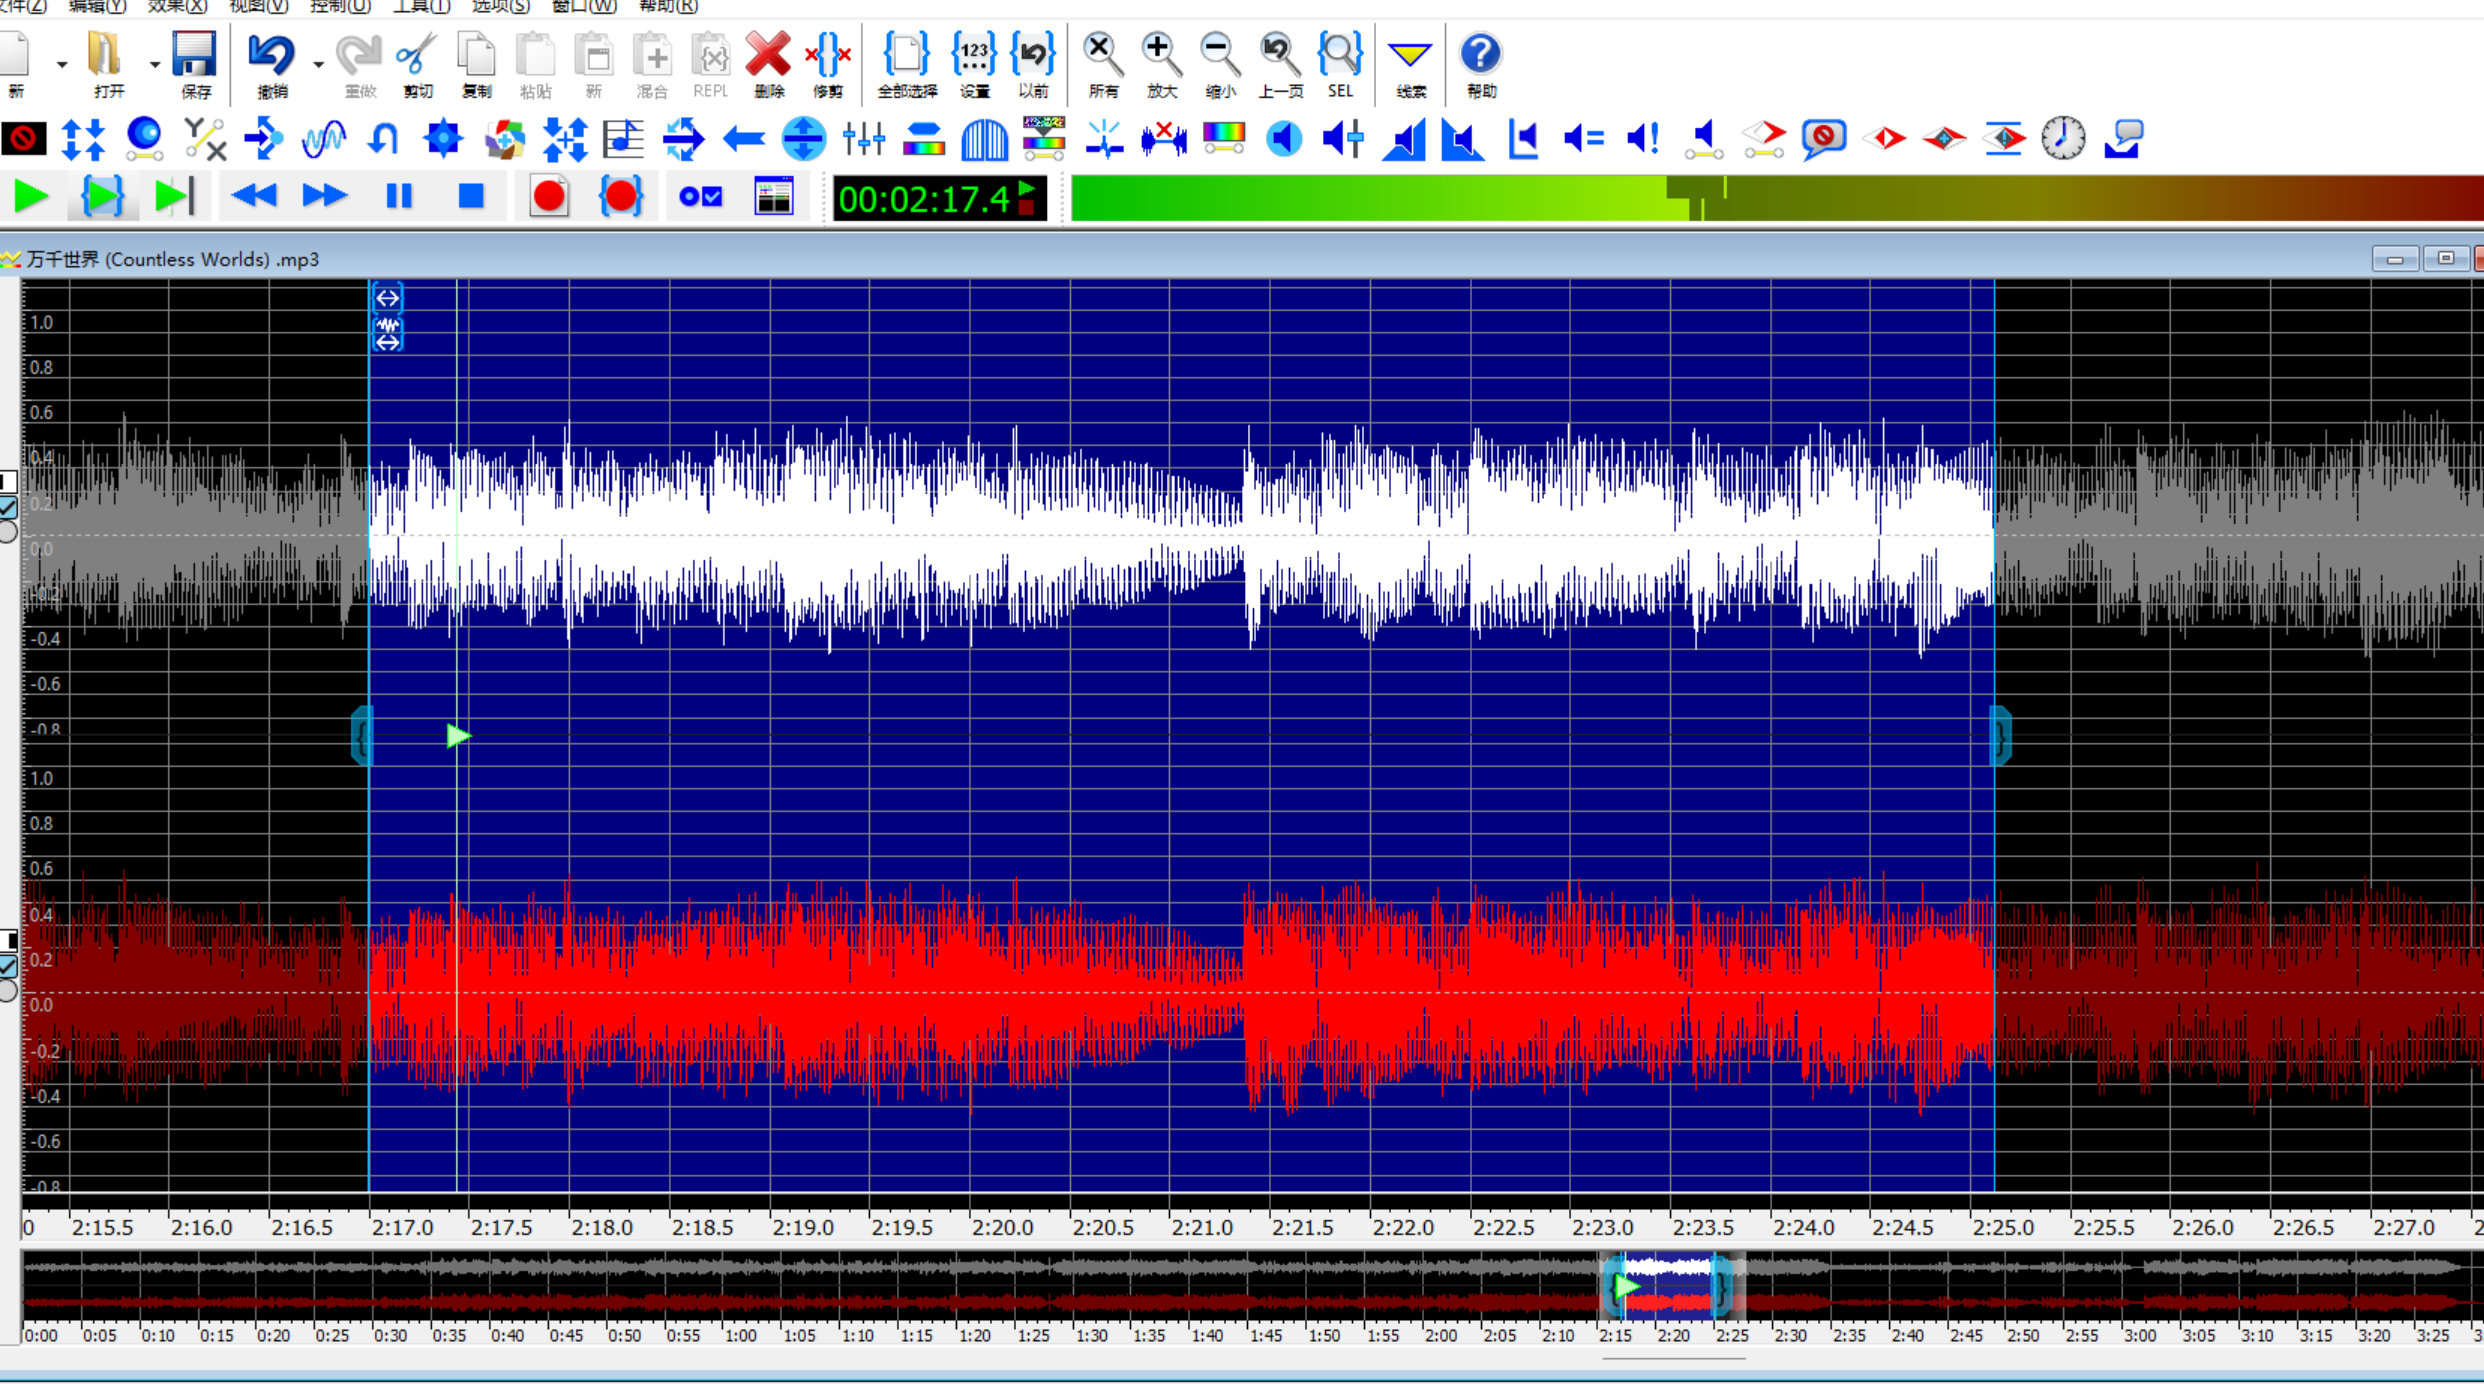Open the equalizer sliders effect icon
Screen dimensions: 2484x1384
coord(863,138)
